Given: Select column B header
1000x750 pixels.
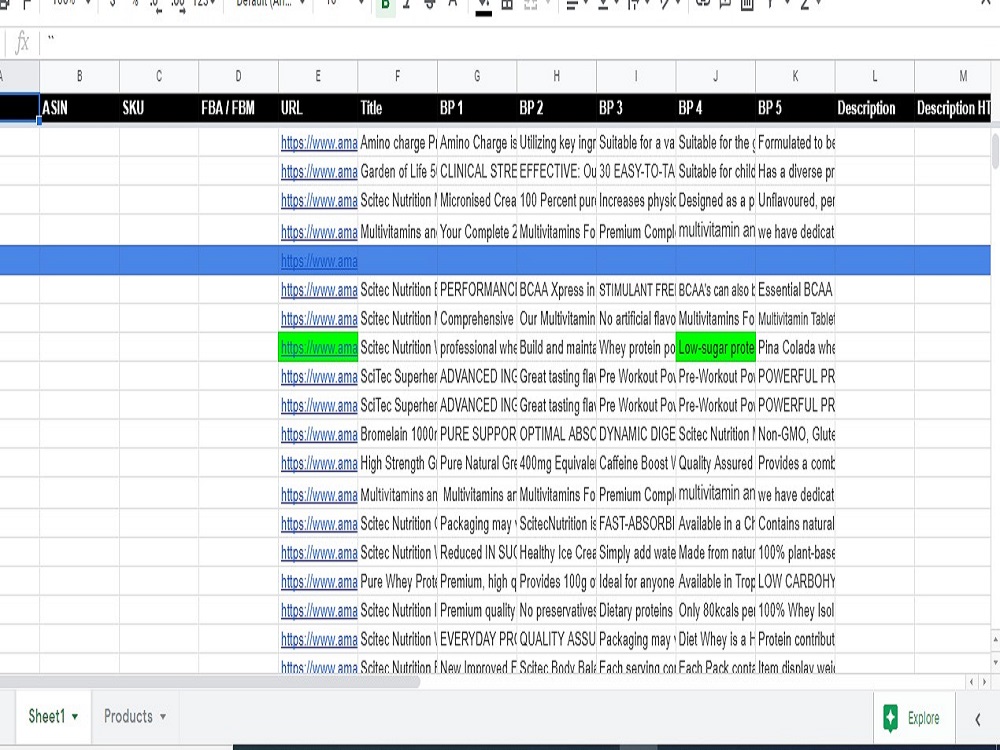Looking at the screenshot, I should pos(79,77).
